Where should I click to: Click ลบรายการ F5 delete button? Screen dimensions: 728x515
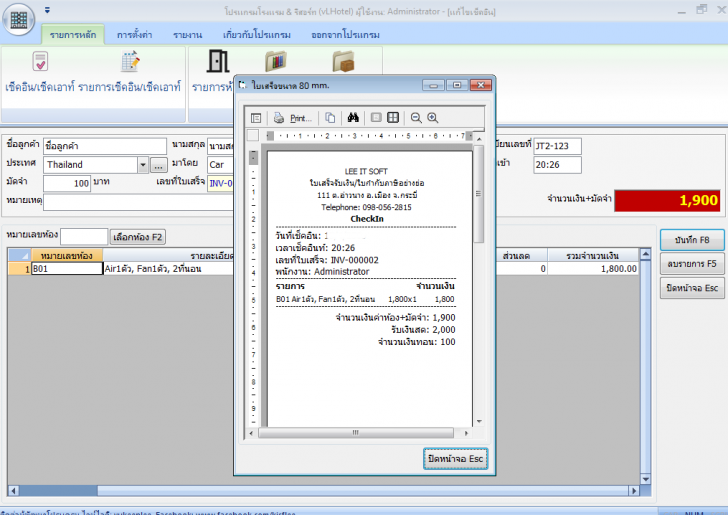tap(692, 264)
